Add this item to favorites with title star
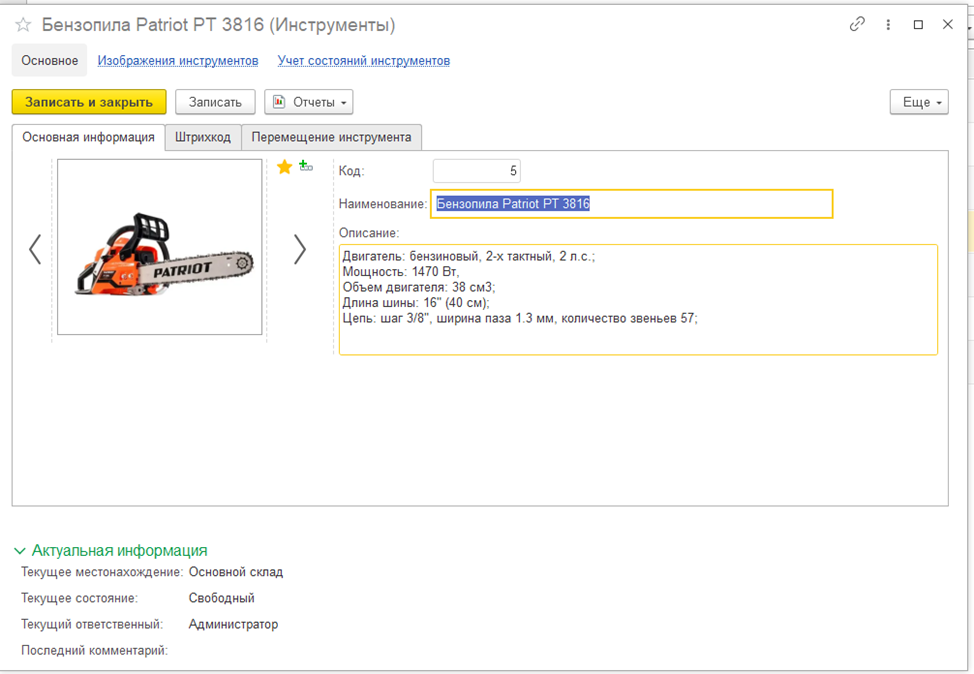 [x=23, y=25]
